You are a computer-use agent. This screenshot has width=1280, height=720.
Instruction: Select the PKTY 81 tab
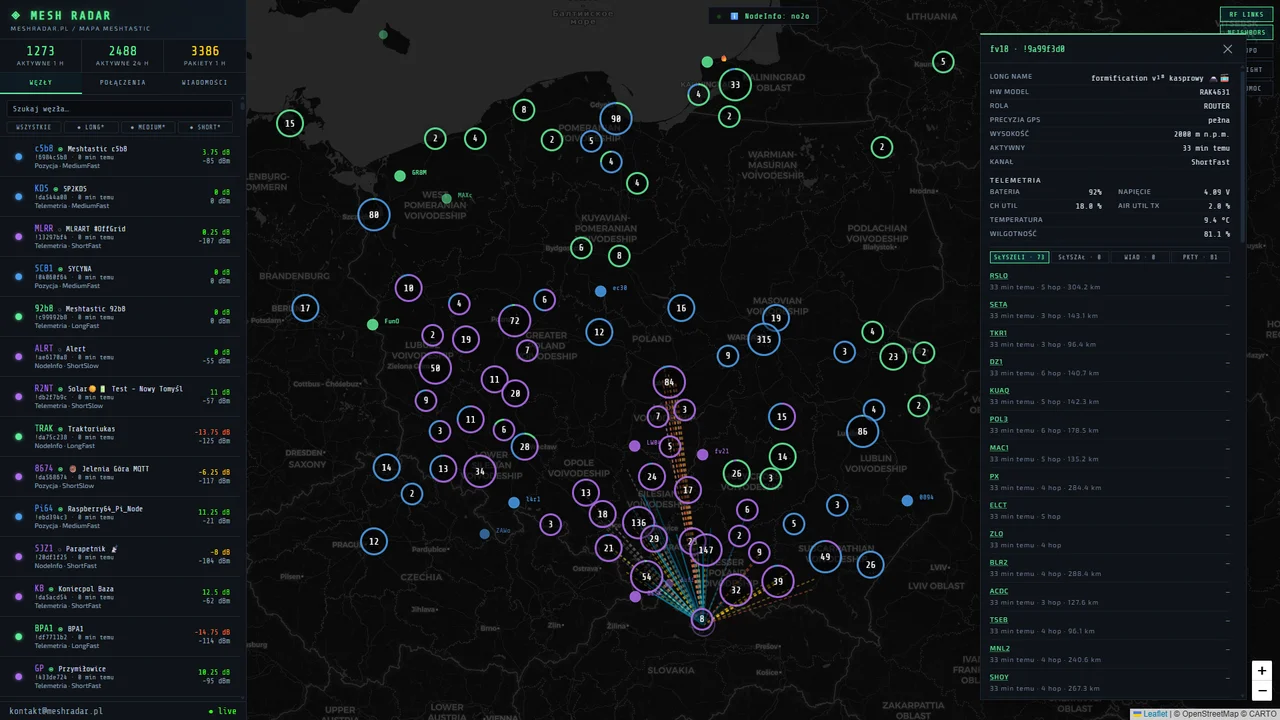pyautogui.click(x=1199, y=257)
